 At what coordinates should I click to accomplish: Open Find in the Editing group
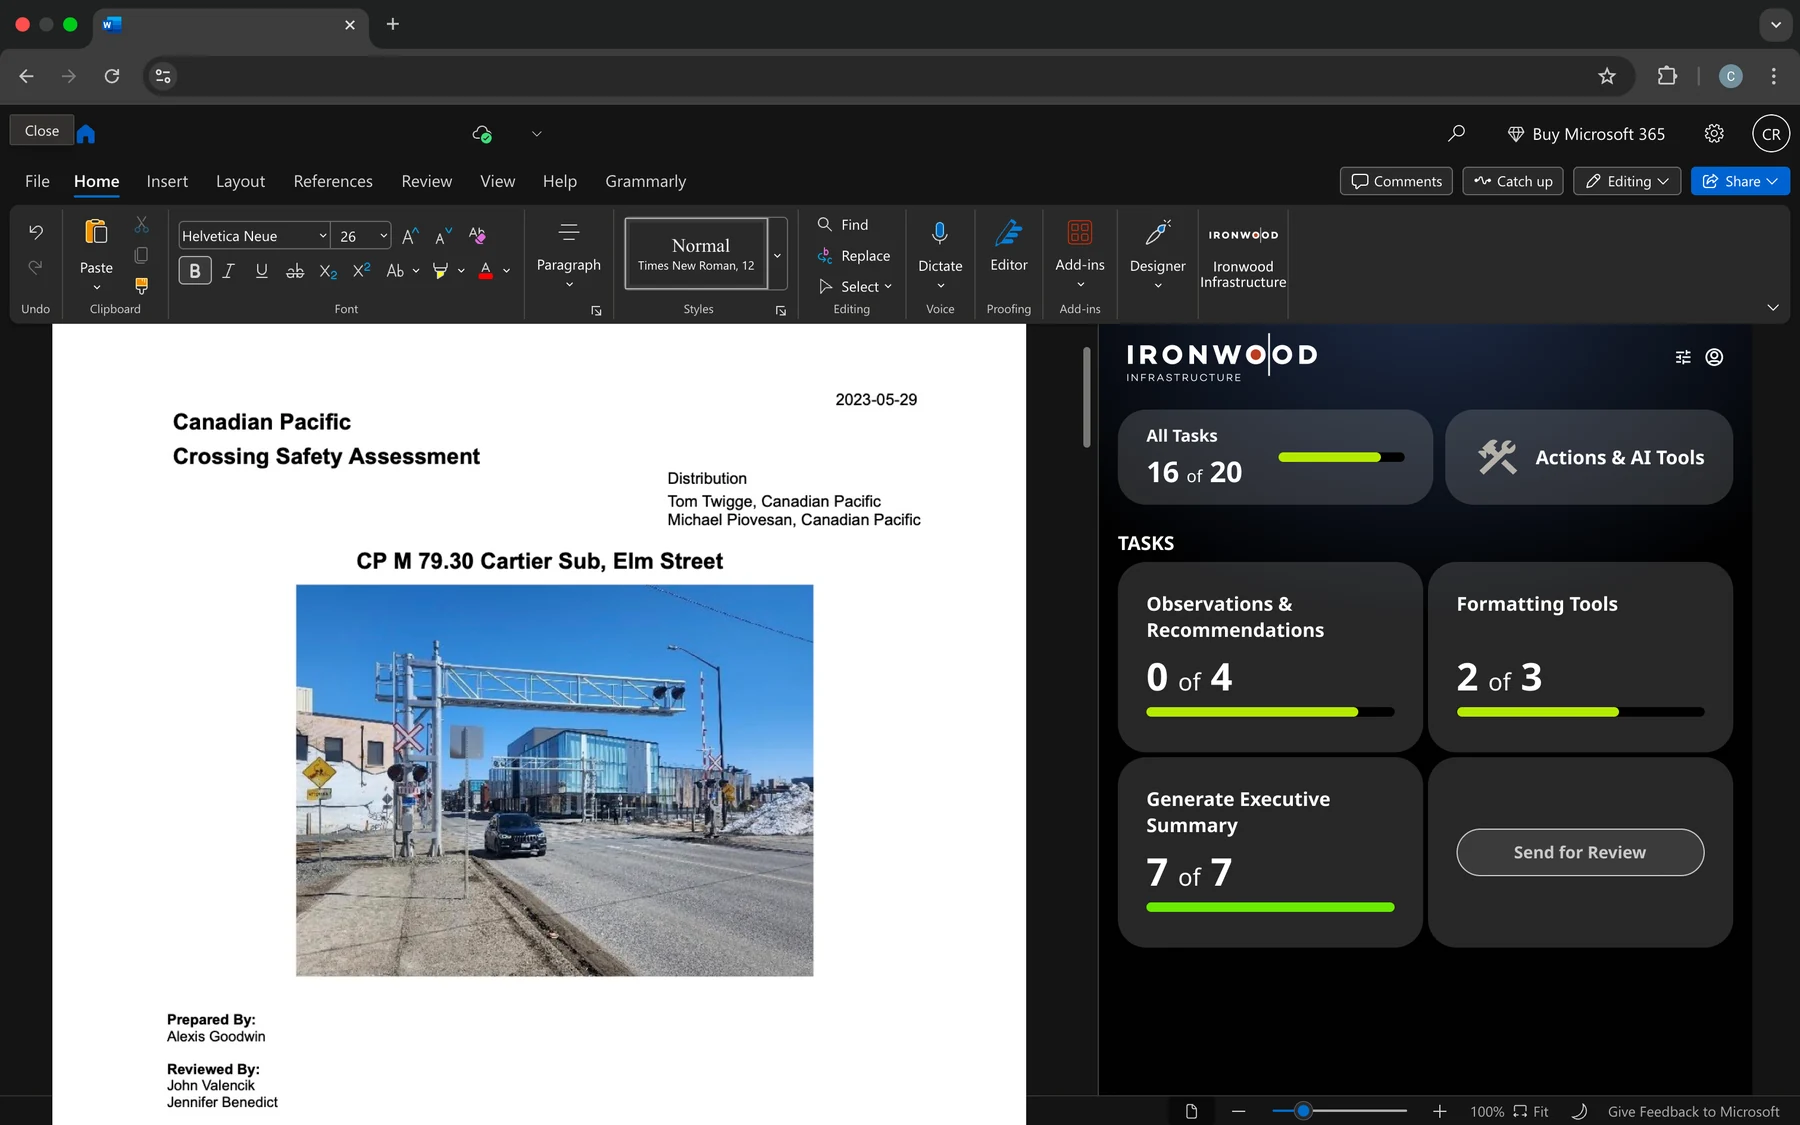[843, 225]
